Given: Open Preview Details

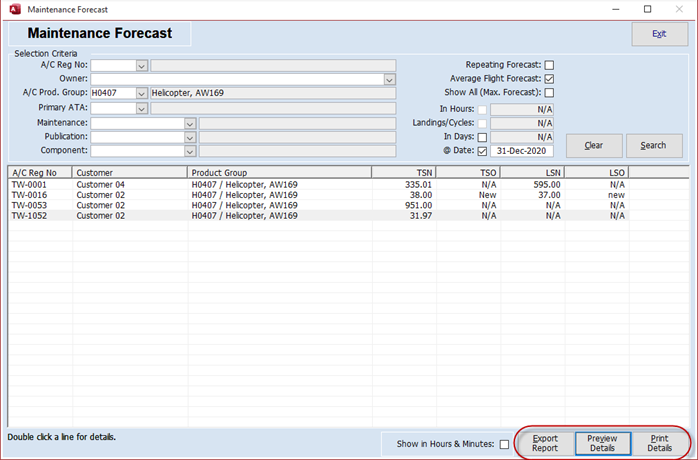Looking at the screenshot, I should [x=602, y=444].
